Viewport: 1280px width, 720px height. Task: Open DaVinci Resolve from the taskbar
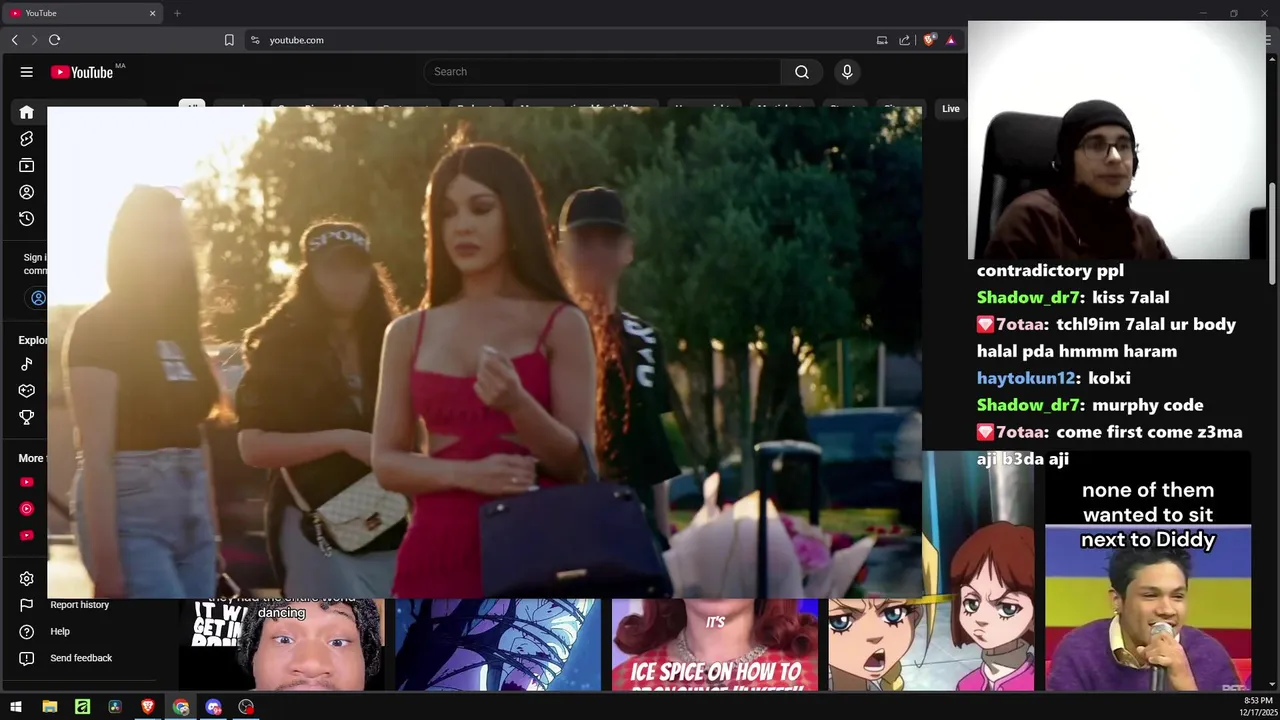(115, 707)
